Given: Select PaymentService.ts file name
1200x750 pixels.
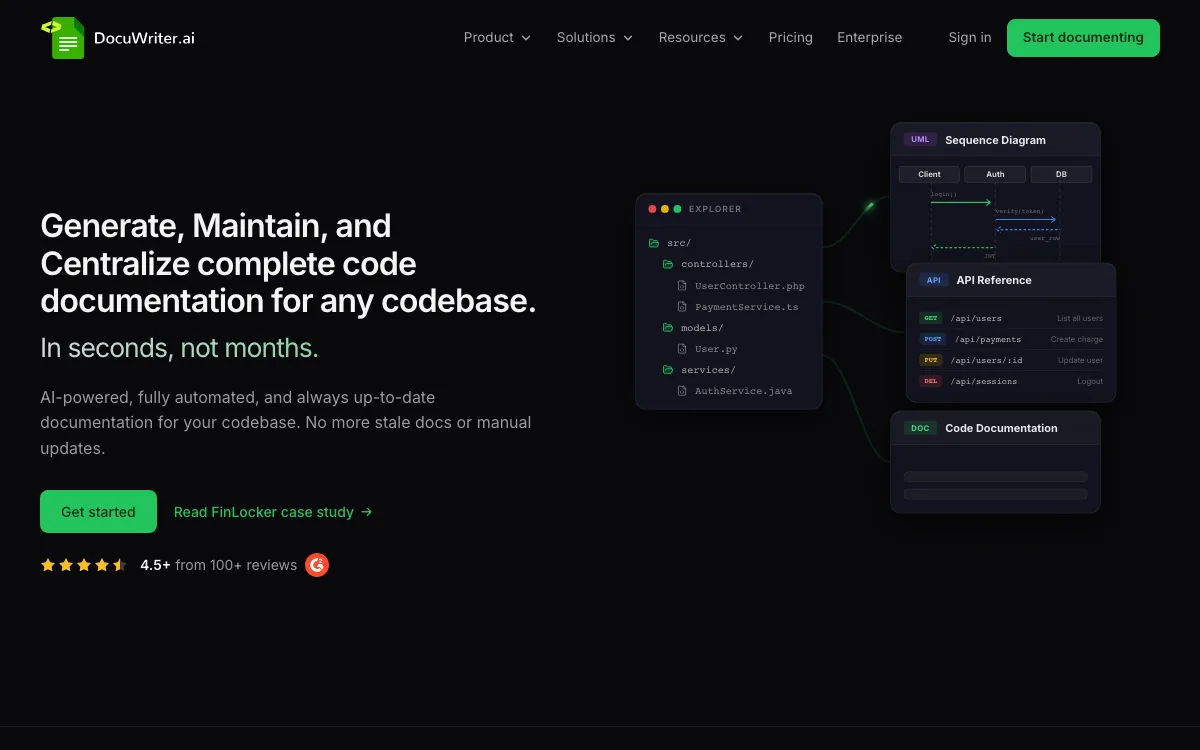Looking at the screenshot, I should coord(747,307).
